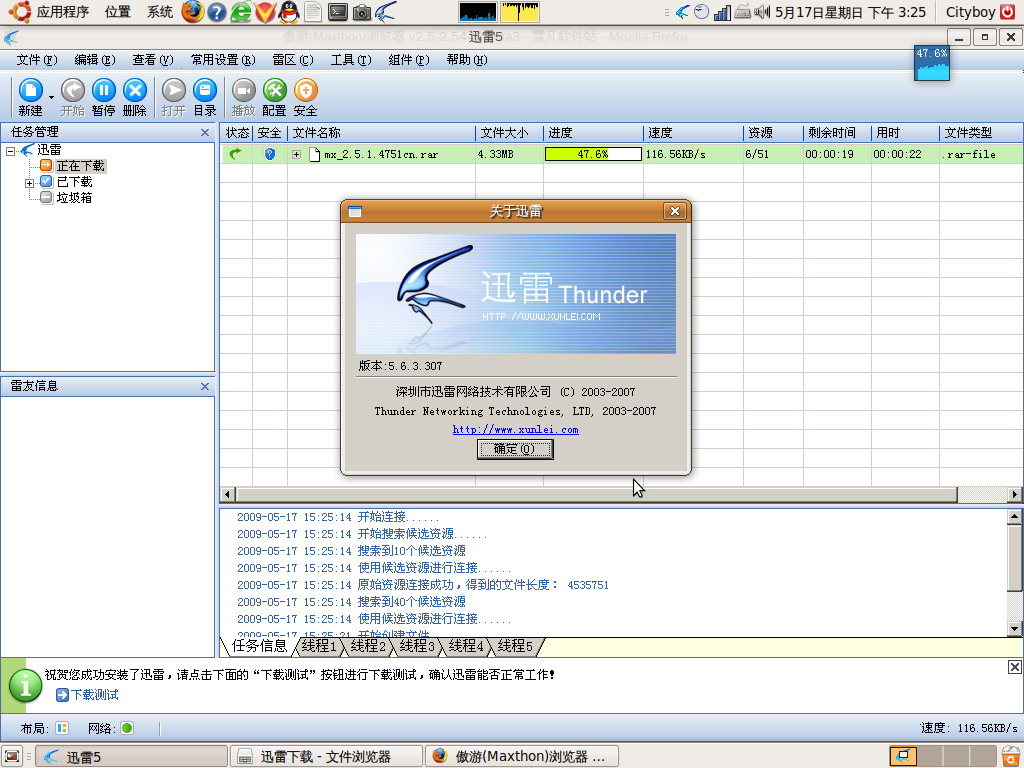Close the 任务管理 panel
This screenshot has width=1024, height=768.
(205, 133)
